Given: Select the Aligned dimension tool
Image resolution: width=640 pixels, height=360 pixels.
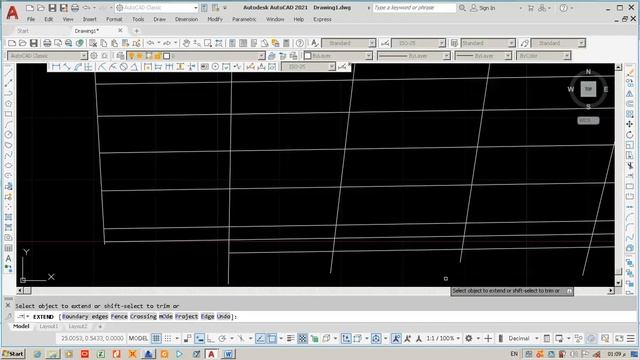Looking at the screenshot, I should click(67, 67).
